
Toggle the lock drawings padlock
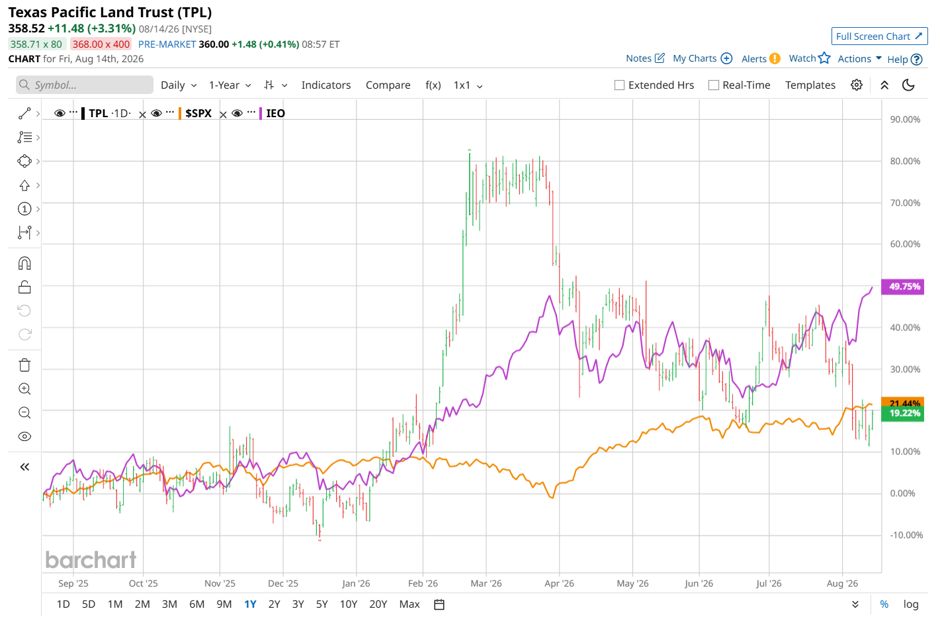tap(25, 287)
